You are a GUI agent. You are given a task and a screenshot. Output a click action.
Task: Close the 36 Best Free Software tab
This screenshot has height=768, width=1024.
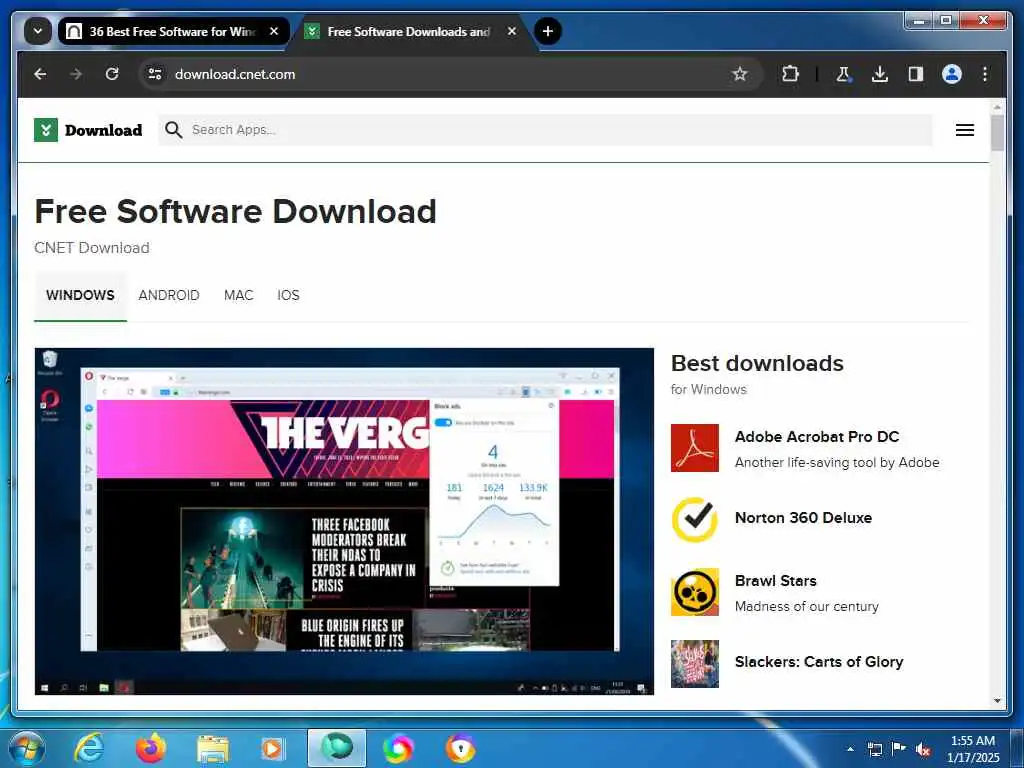pyautogui.click(x=274, y=31)
